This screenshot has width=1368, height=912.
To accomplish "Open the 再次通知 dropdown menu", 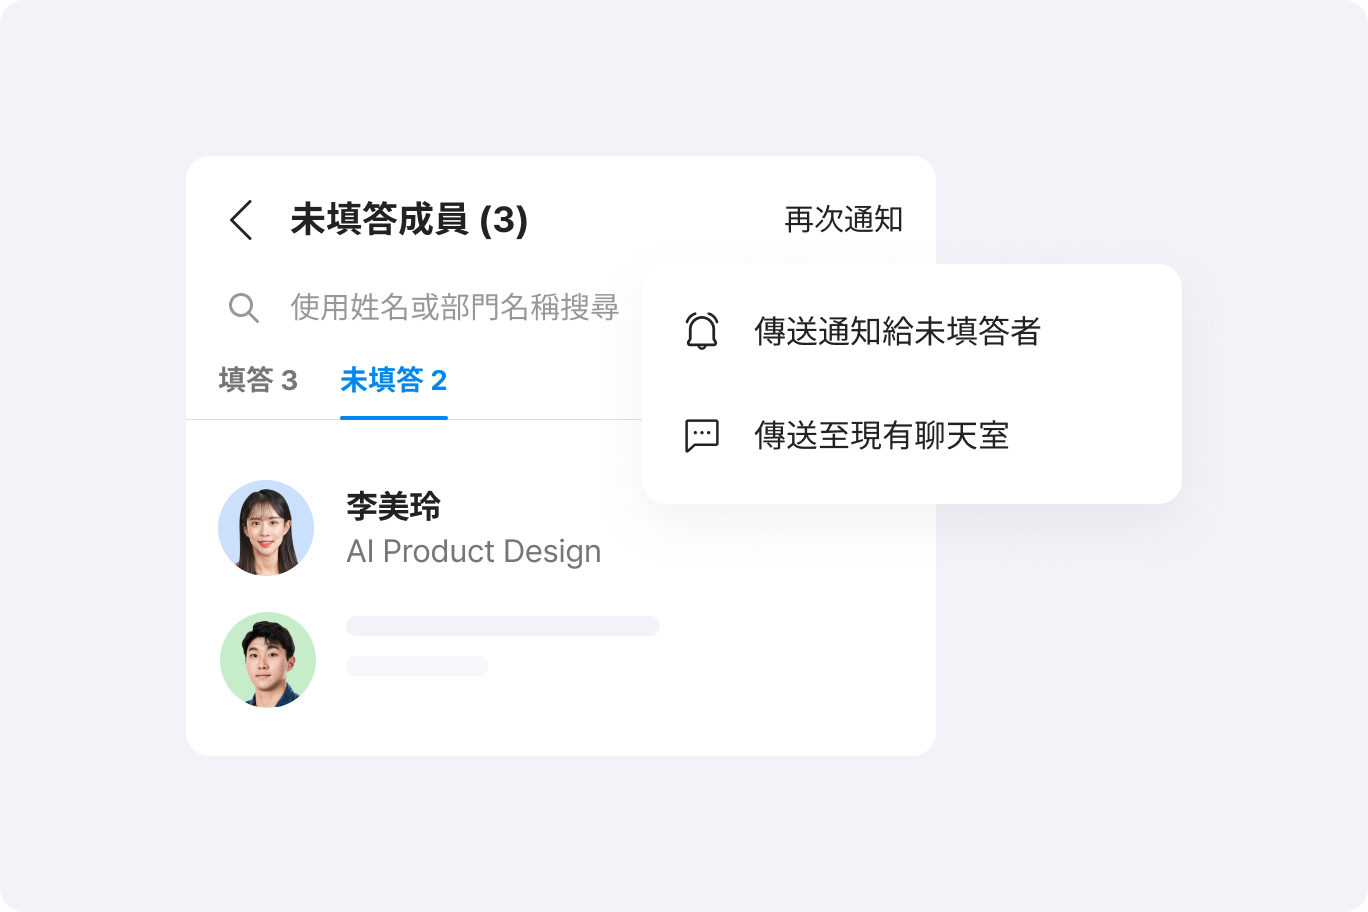I will click(843, 220).
